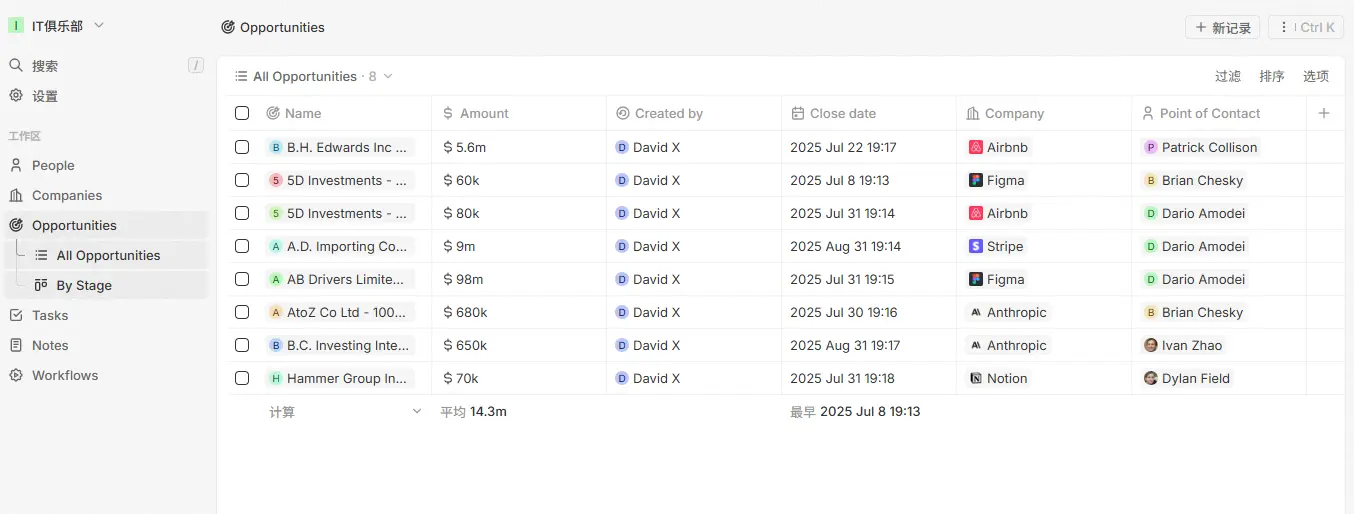Screen dimensions: 1354x514
Task: Click the Notes icon in sidebar
Action: pos(16,346)
